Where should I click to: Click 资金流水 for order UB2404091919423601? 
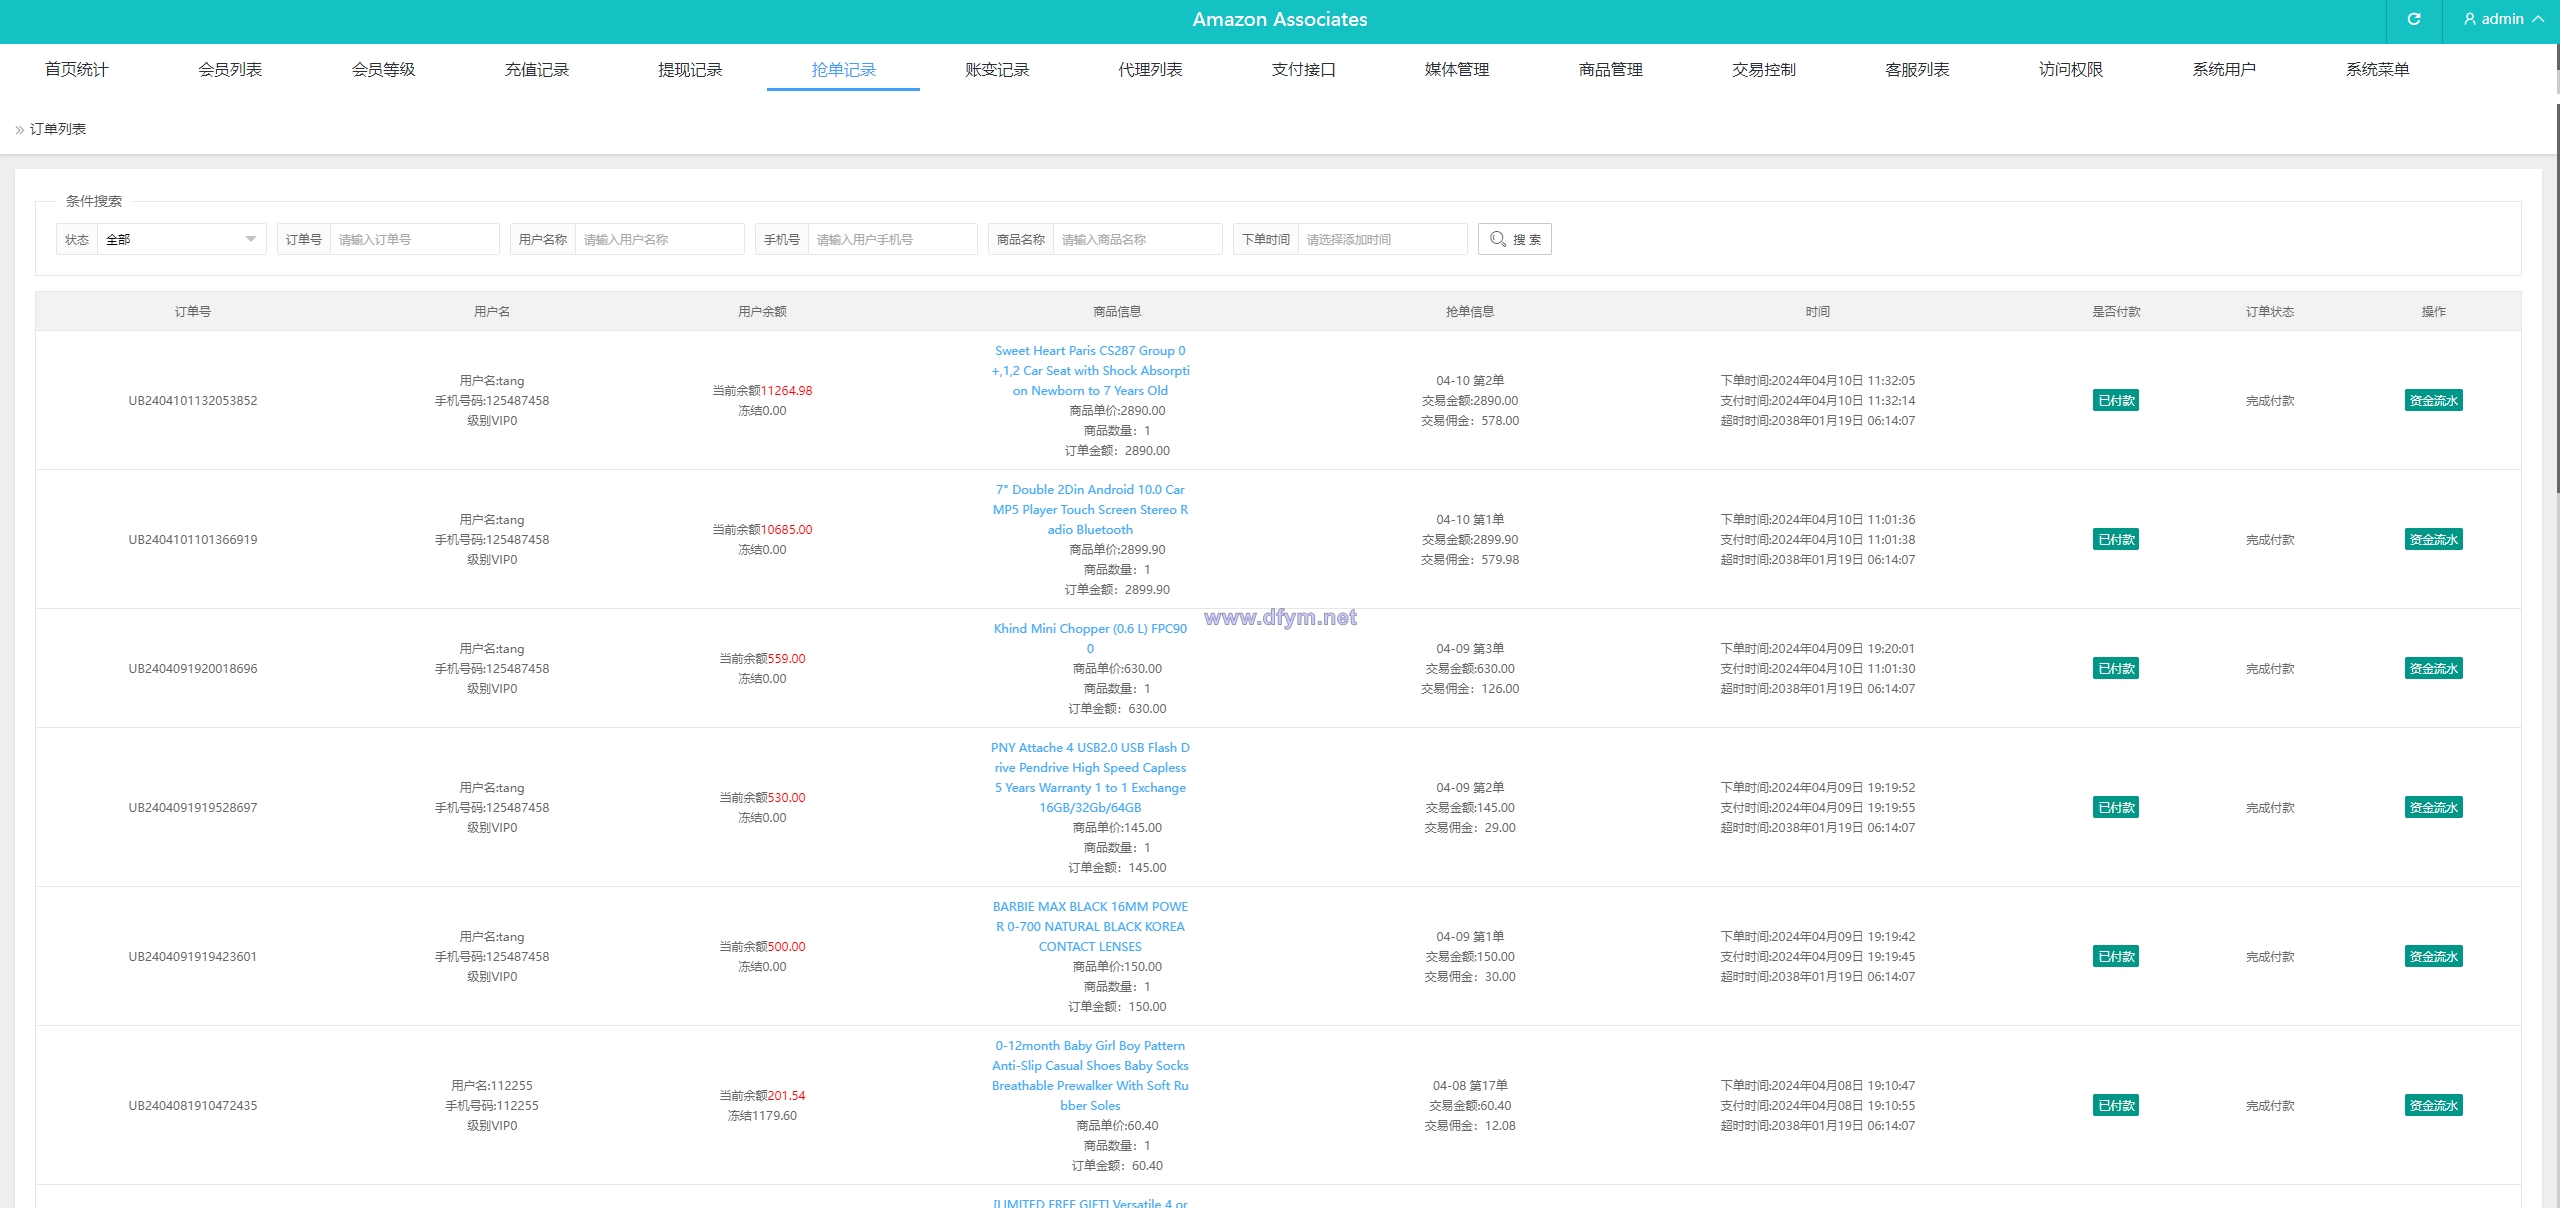coord(2433,956)
